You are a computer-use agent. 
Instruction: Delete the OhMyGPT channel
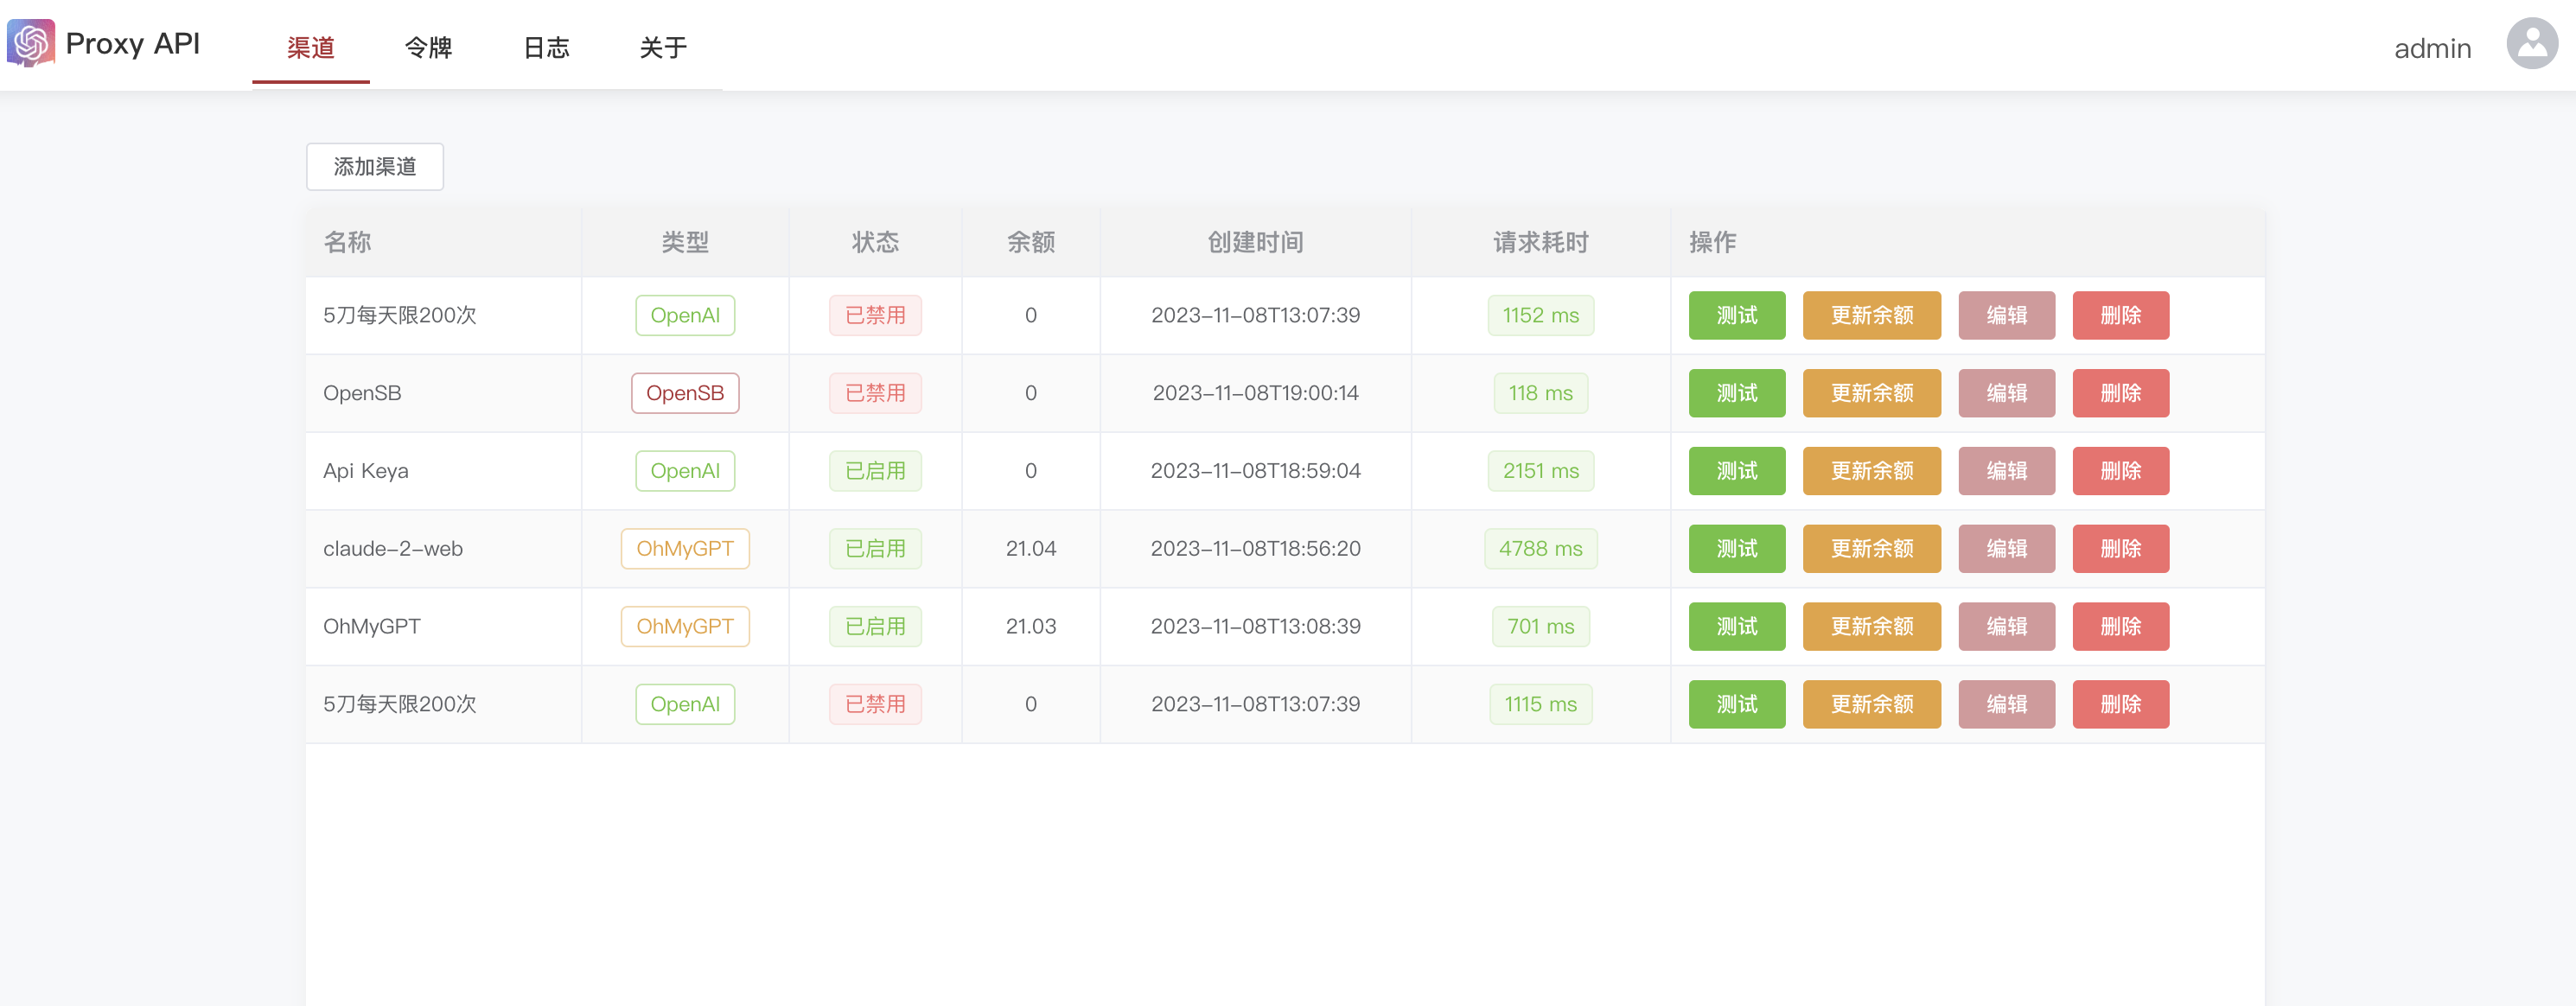pos(2120,627)
